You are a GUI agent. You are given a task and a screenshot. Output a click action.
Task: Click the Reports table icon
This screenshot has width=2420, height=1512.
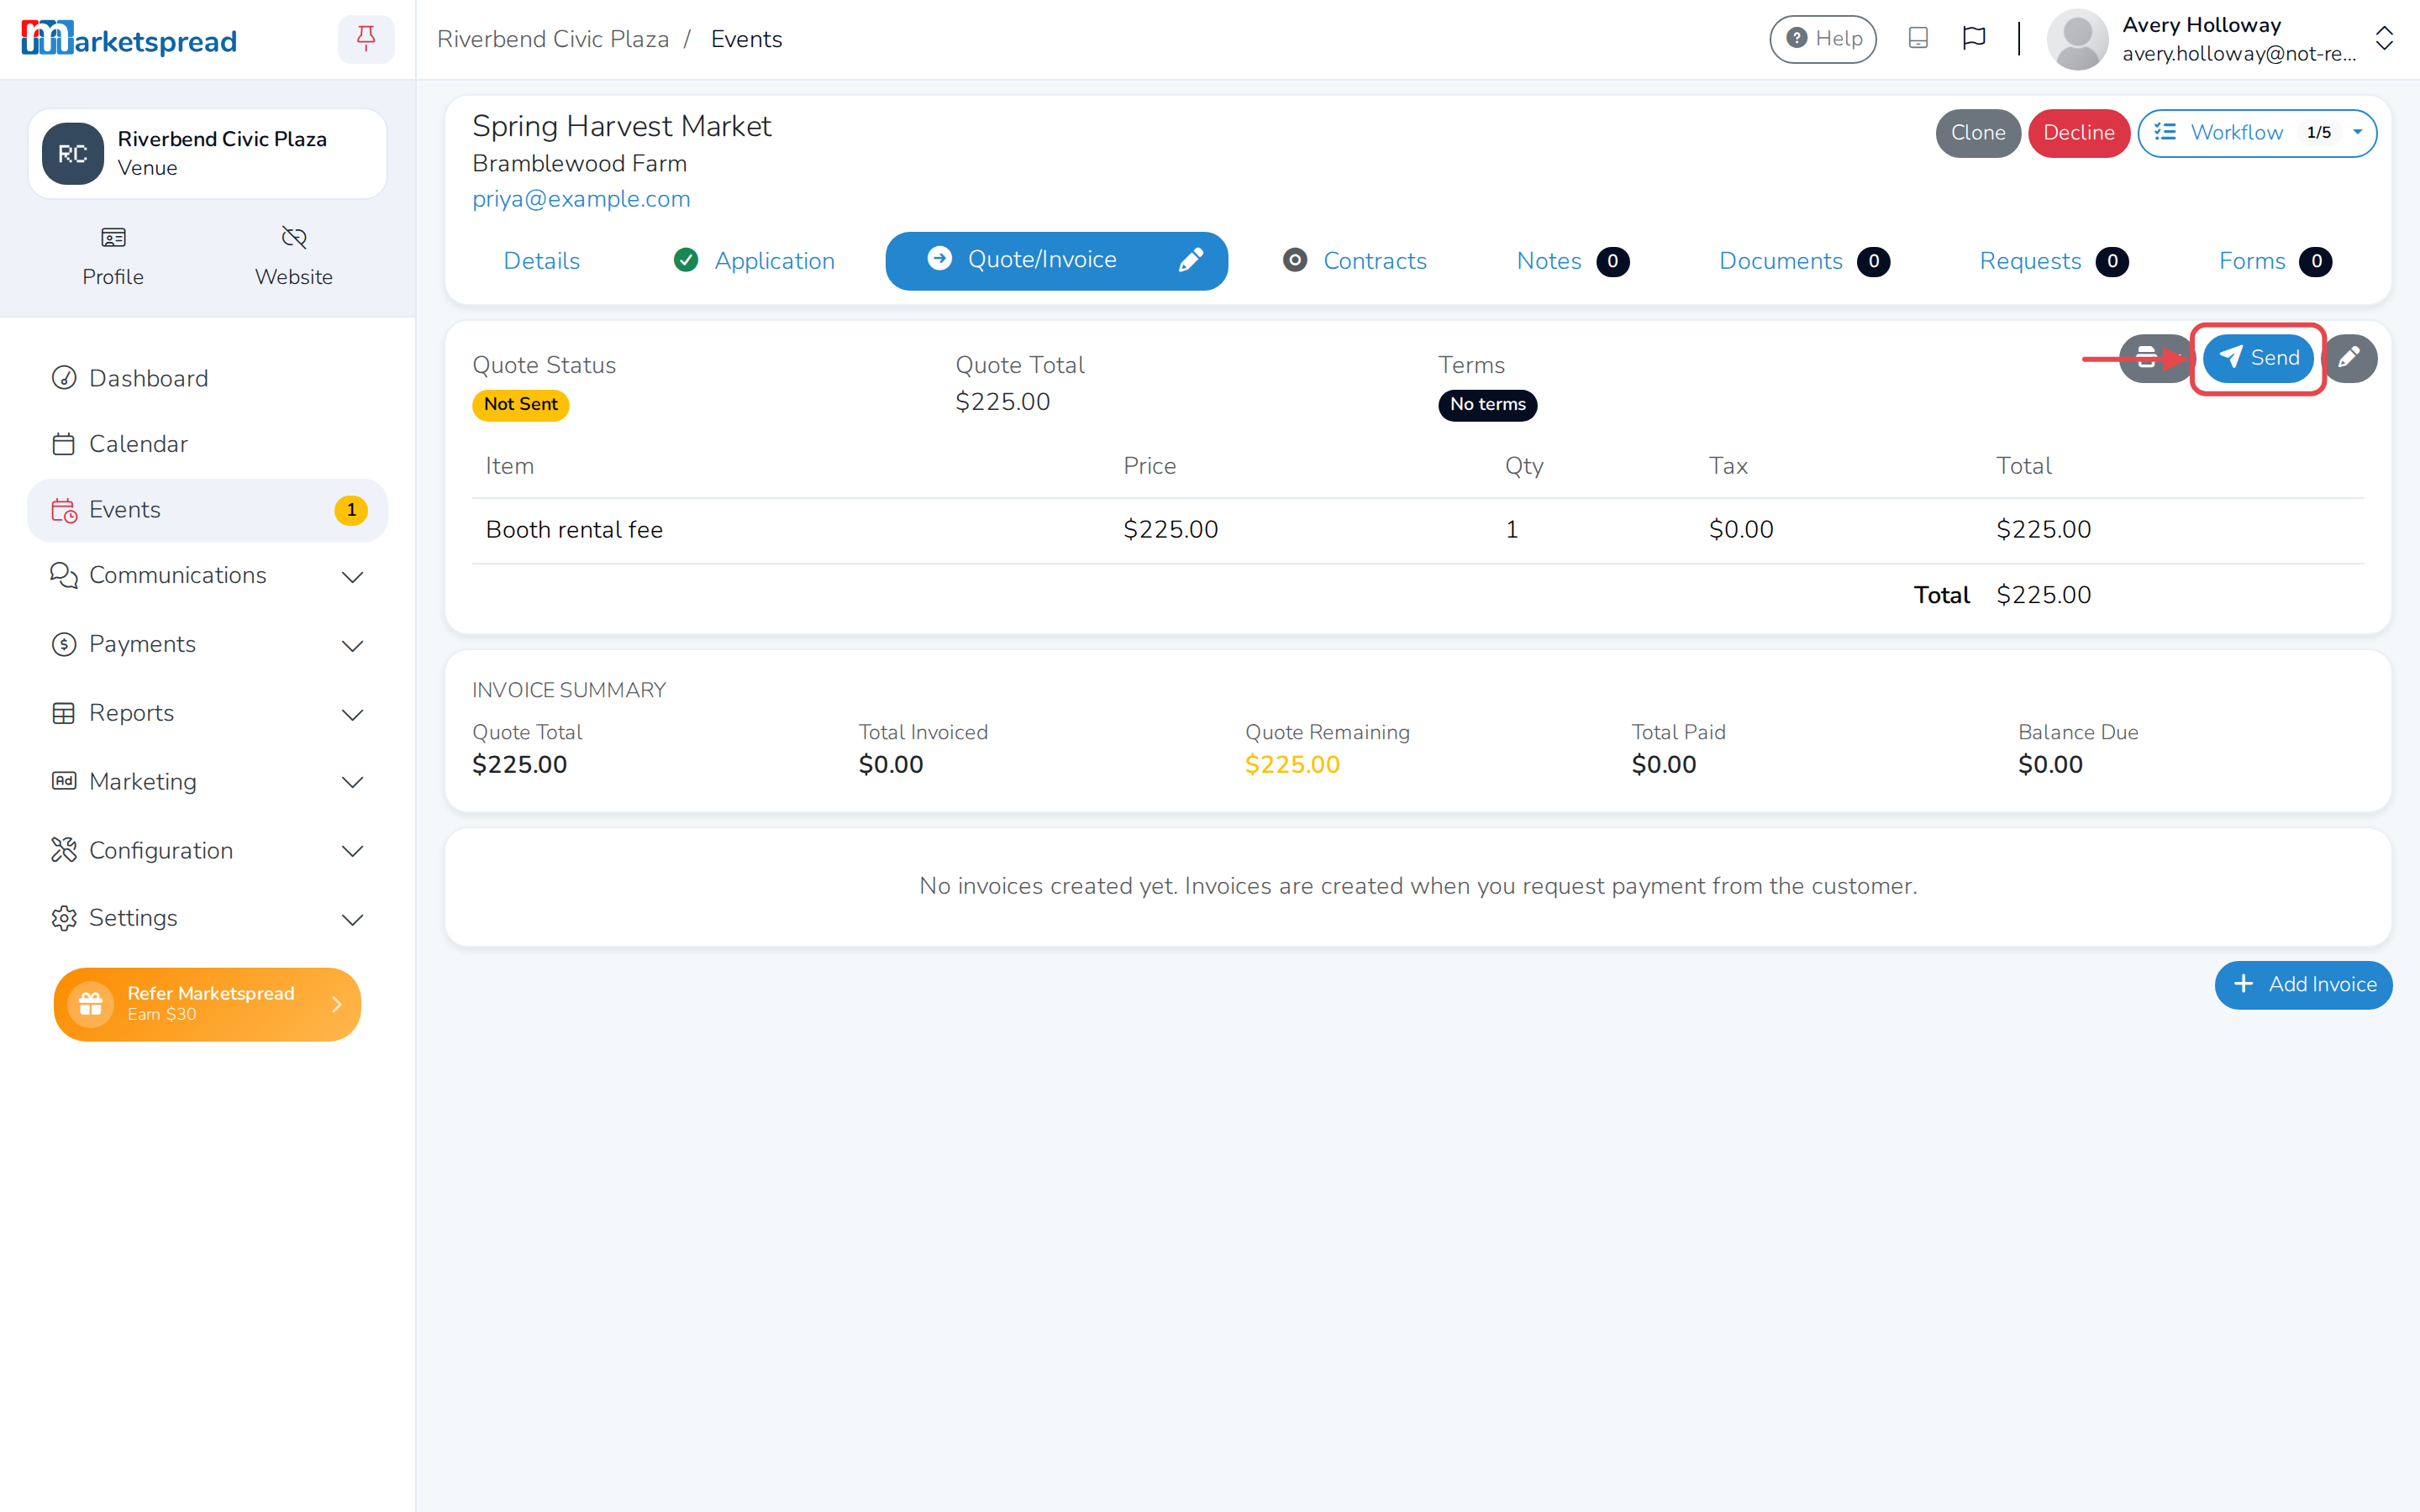point(64,713)
